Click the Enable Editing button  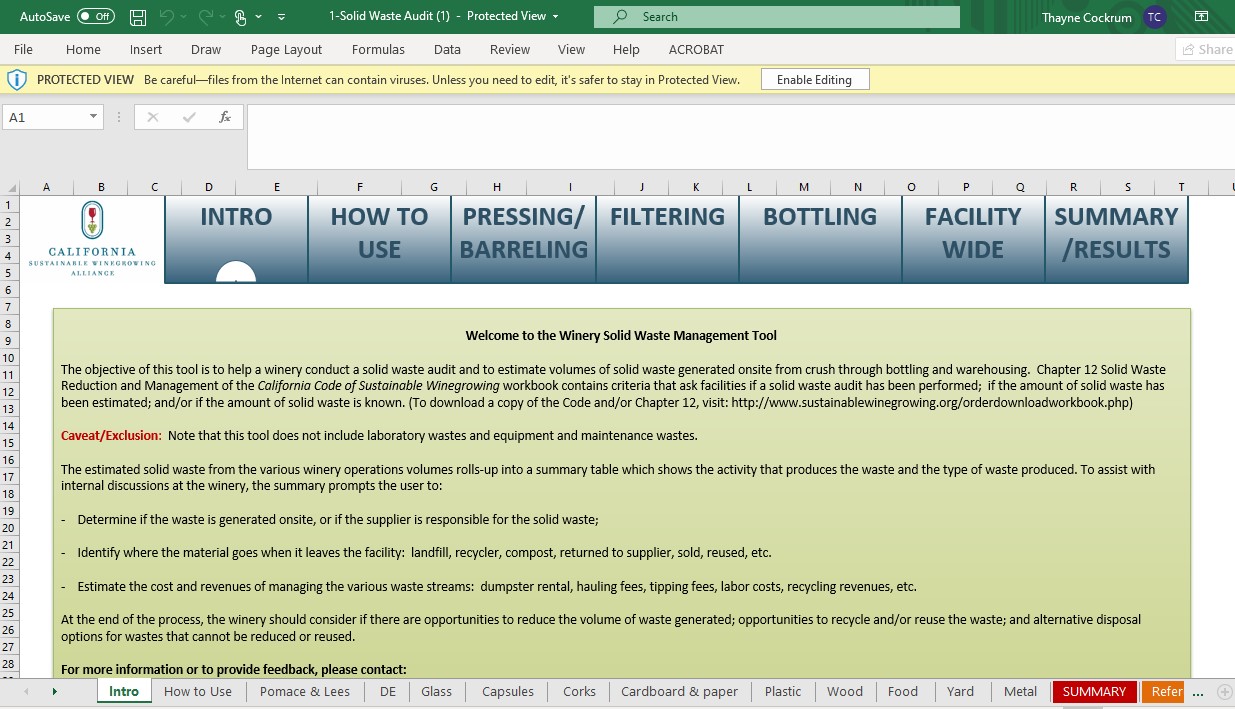tap(814, 80)
